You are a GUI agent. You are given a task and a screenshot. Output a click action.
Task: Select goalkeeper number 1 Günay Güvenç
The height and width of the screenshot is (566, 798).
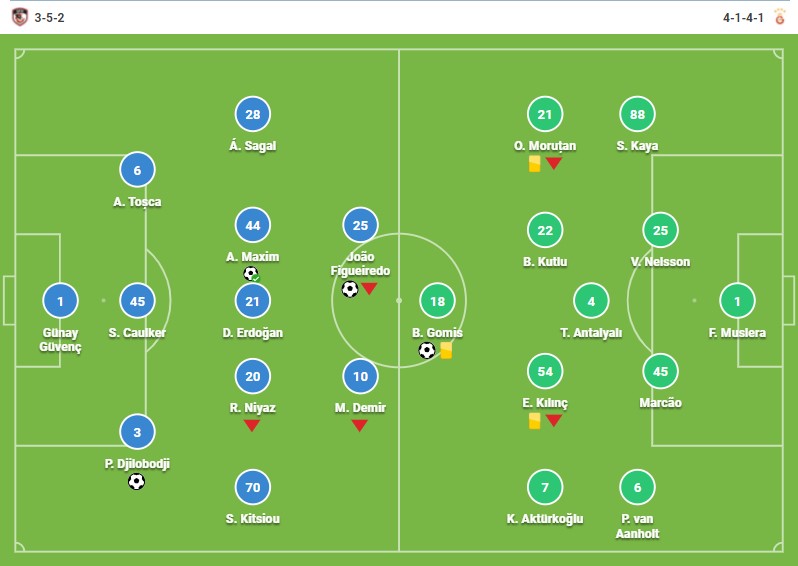[x=61, y=301]
